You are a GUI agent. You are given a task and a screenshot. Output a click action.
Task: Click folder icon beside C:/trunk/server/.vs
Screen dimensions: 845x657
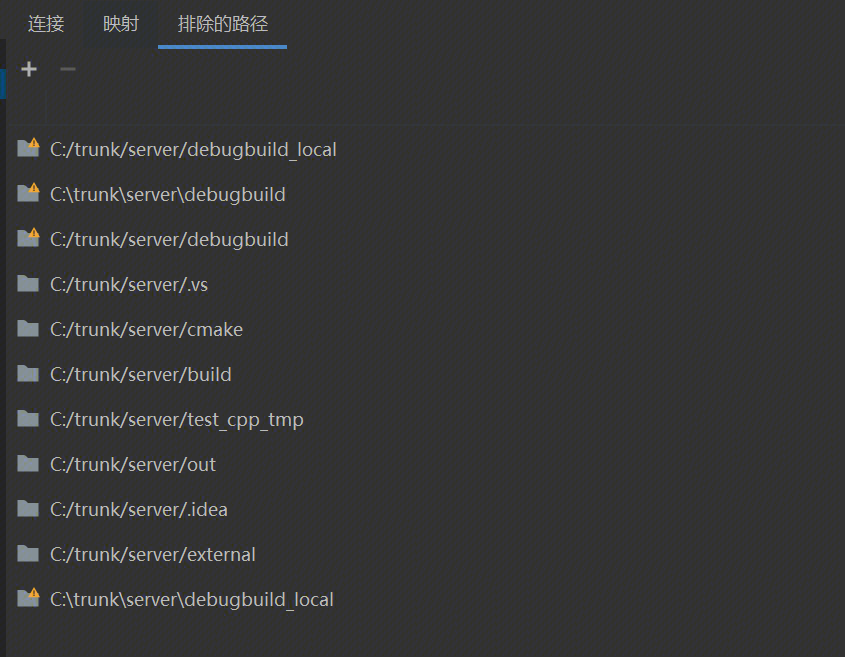(28, 284)
